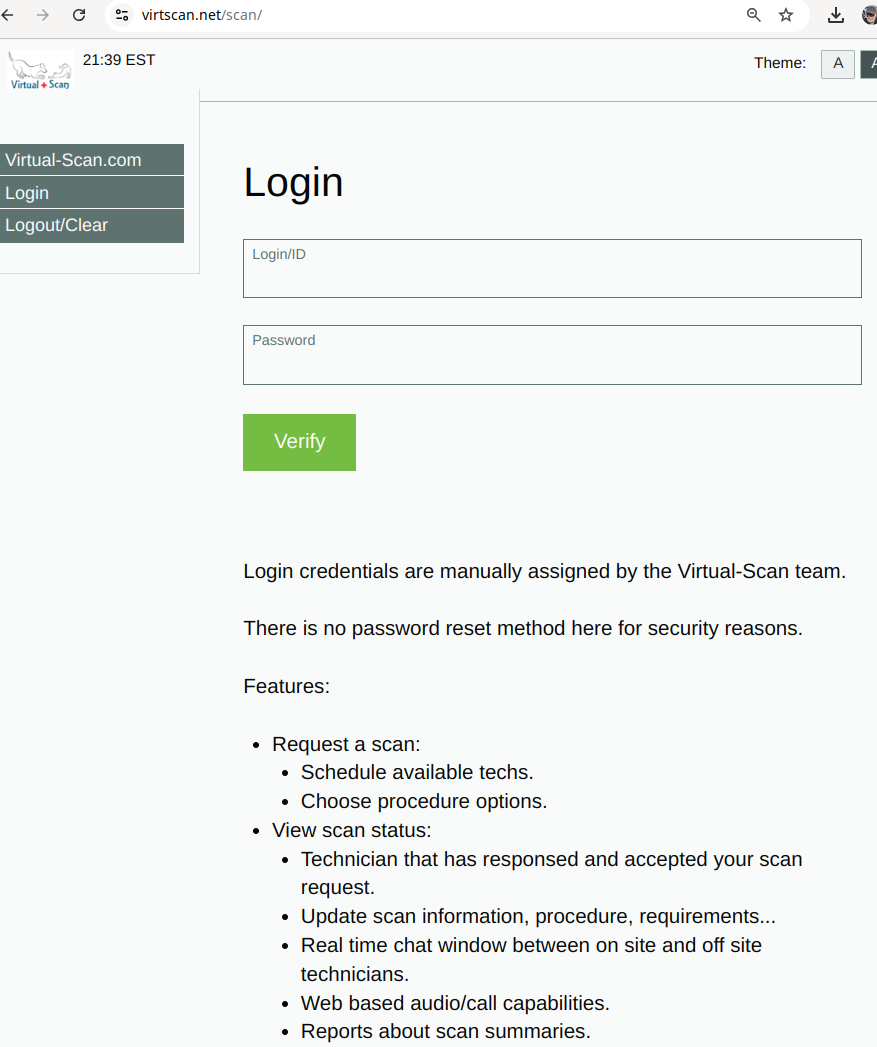
Task: Click the browser forward arrow
Action: [43, 15]
